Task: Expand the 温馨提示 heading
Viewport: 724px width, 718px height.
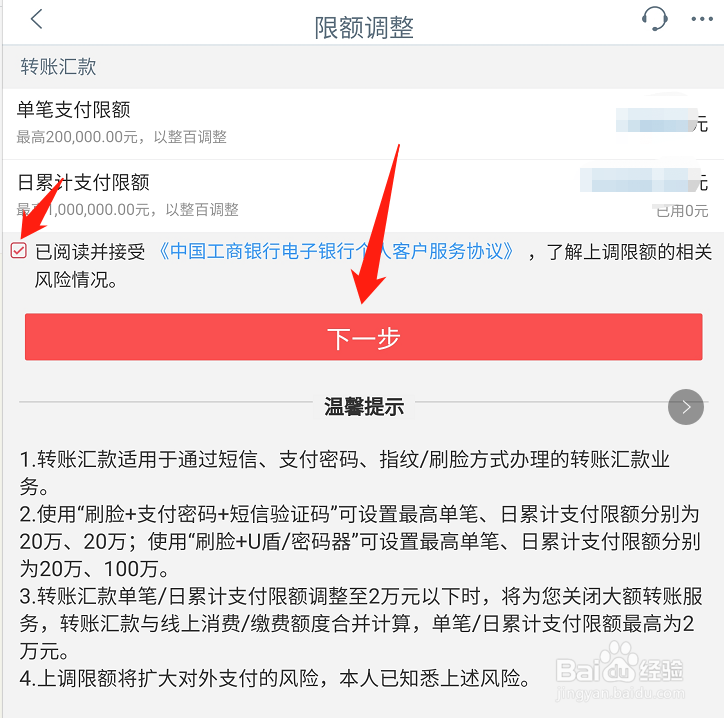Action: (x=364, y=407)
